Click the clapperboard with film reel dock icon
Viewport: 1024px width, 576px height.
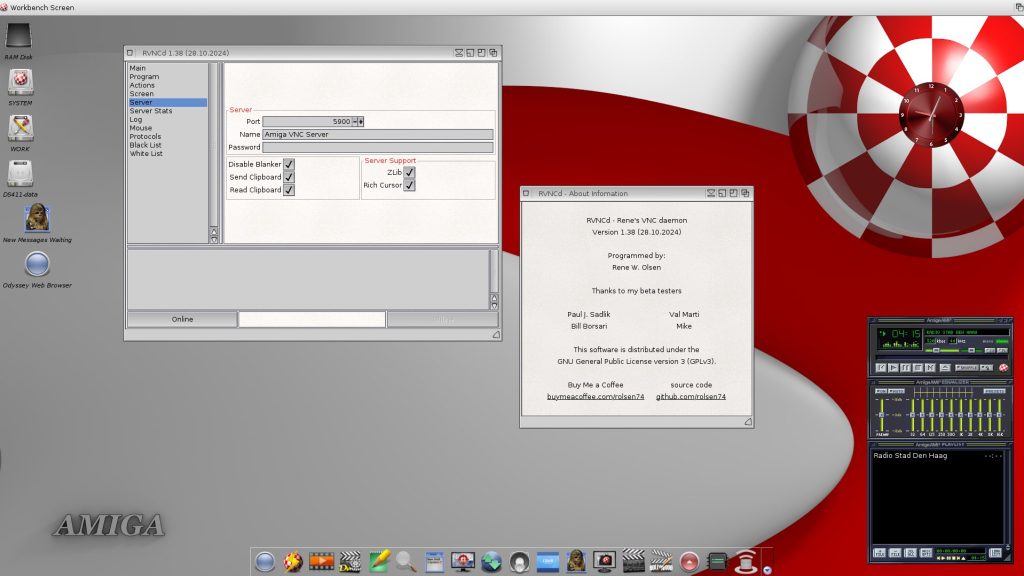(350, 562)
